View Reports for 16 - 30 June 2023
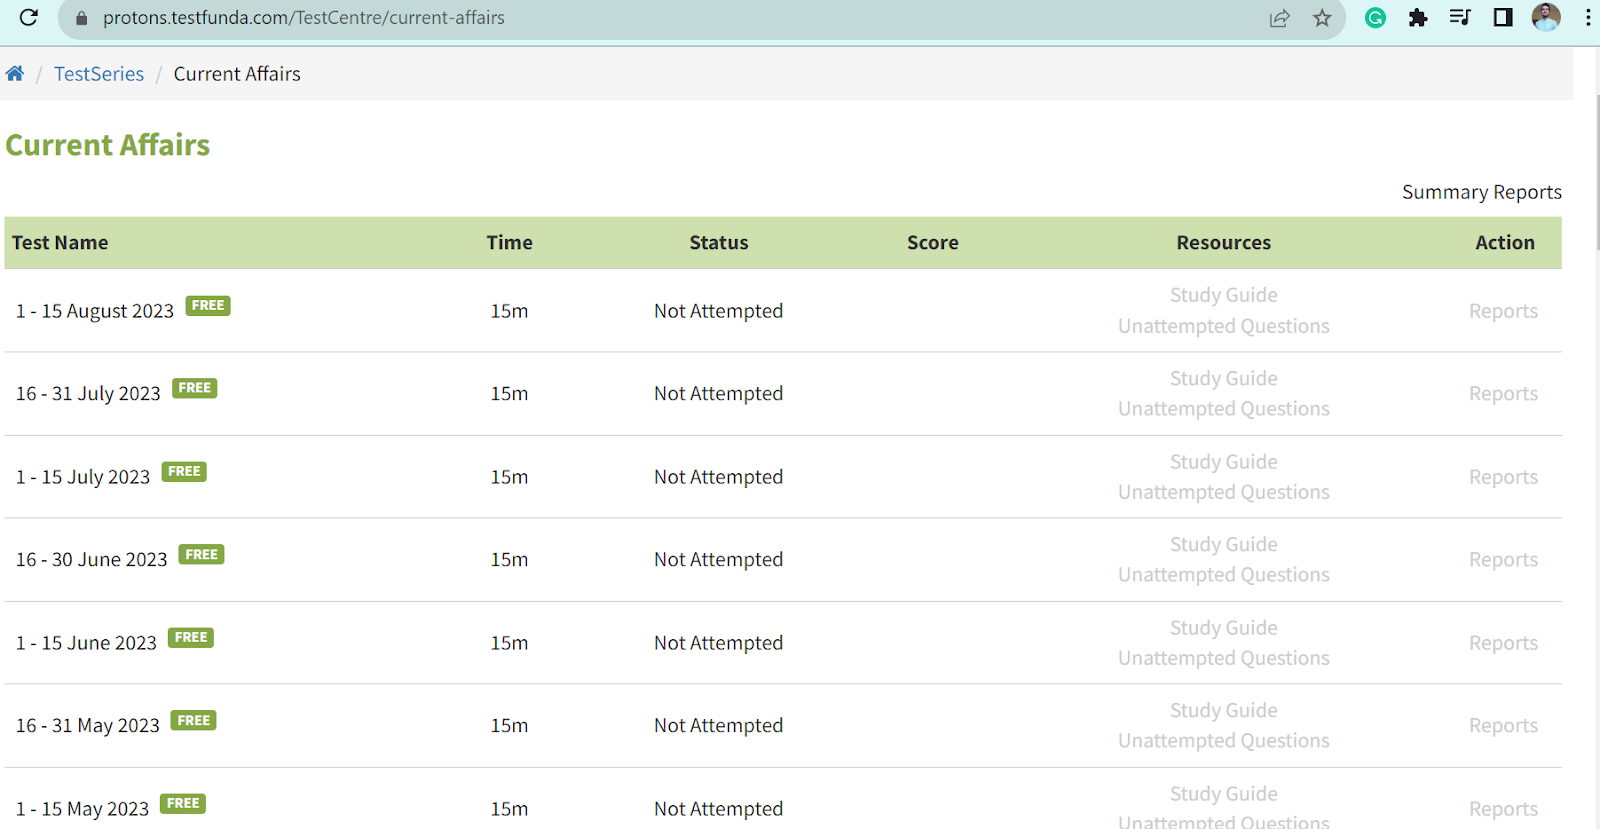1600x829 pixels. point(1503,560)
